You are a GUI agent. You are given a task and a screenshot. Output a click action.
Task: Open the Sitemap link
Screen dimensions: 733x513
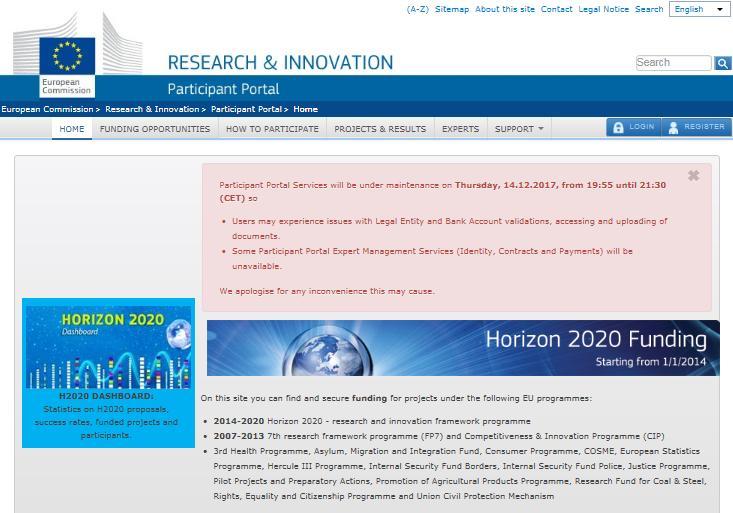pos(452,9)
